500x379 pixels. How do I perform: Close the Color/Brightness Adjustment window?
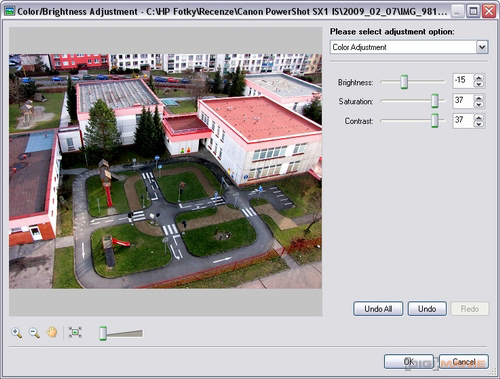(x=489, y=11)
